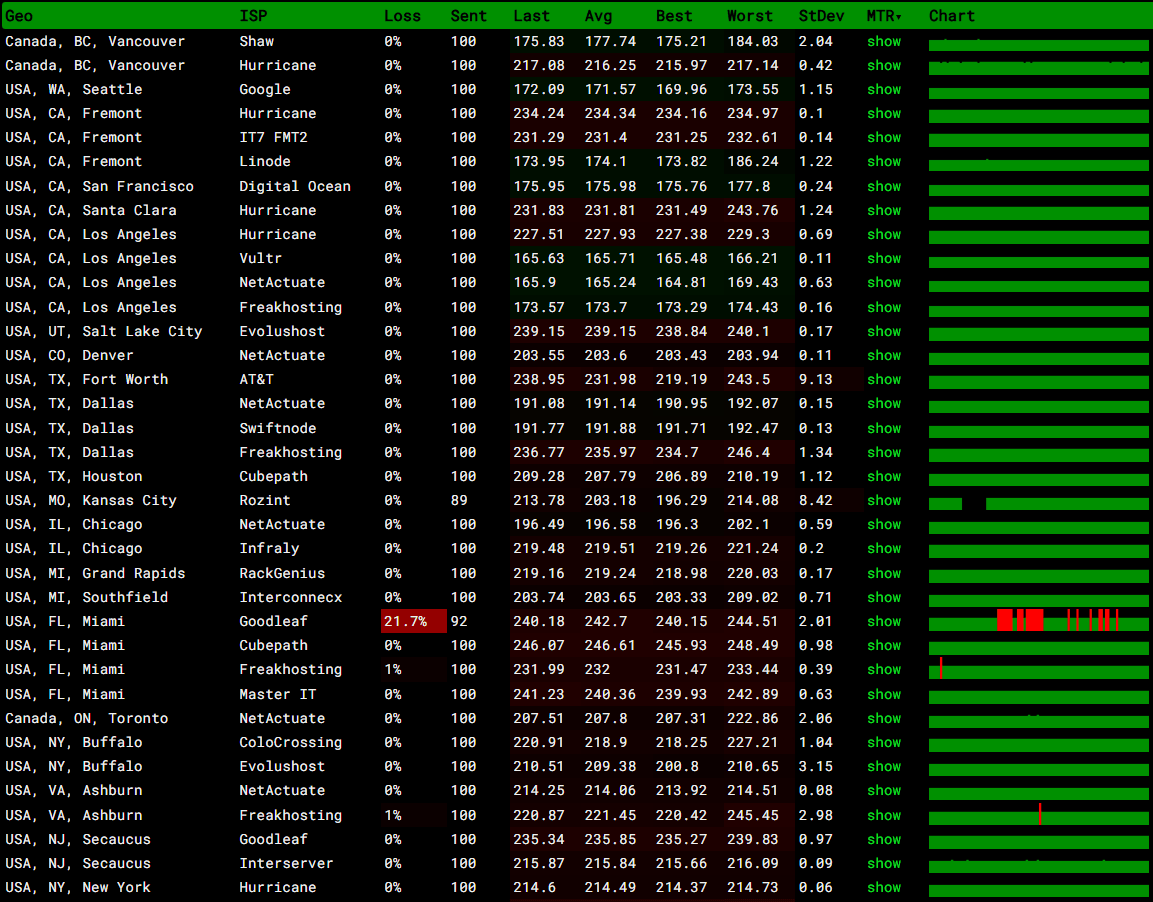Click the Kansas City Rozint chart bar
The image size is (1153, 902).
(x=1038, y=504)
